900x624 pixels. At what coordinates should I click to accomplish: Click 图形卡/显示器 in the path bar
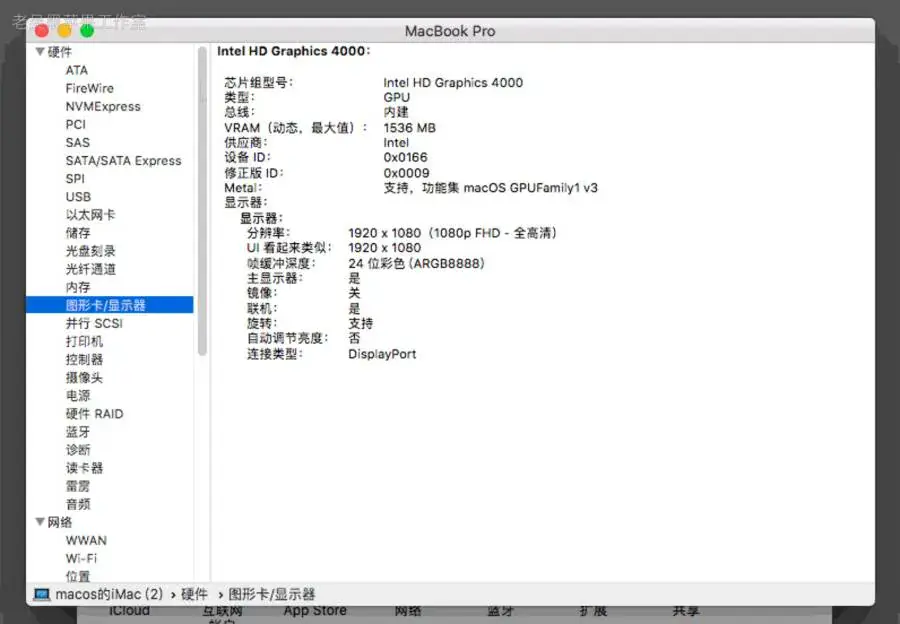point(271,594)
